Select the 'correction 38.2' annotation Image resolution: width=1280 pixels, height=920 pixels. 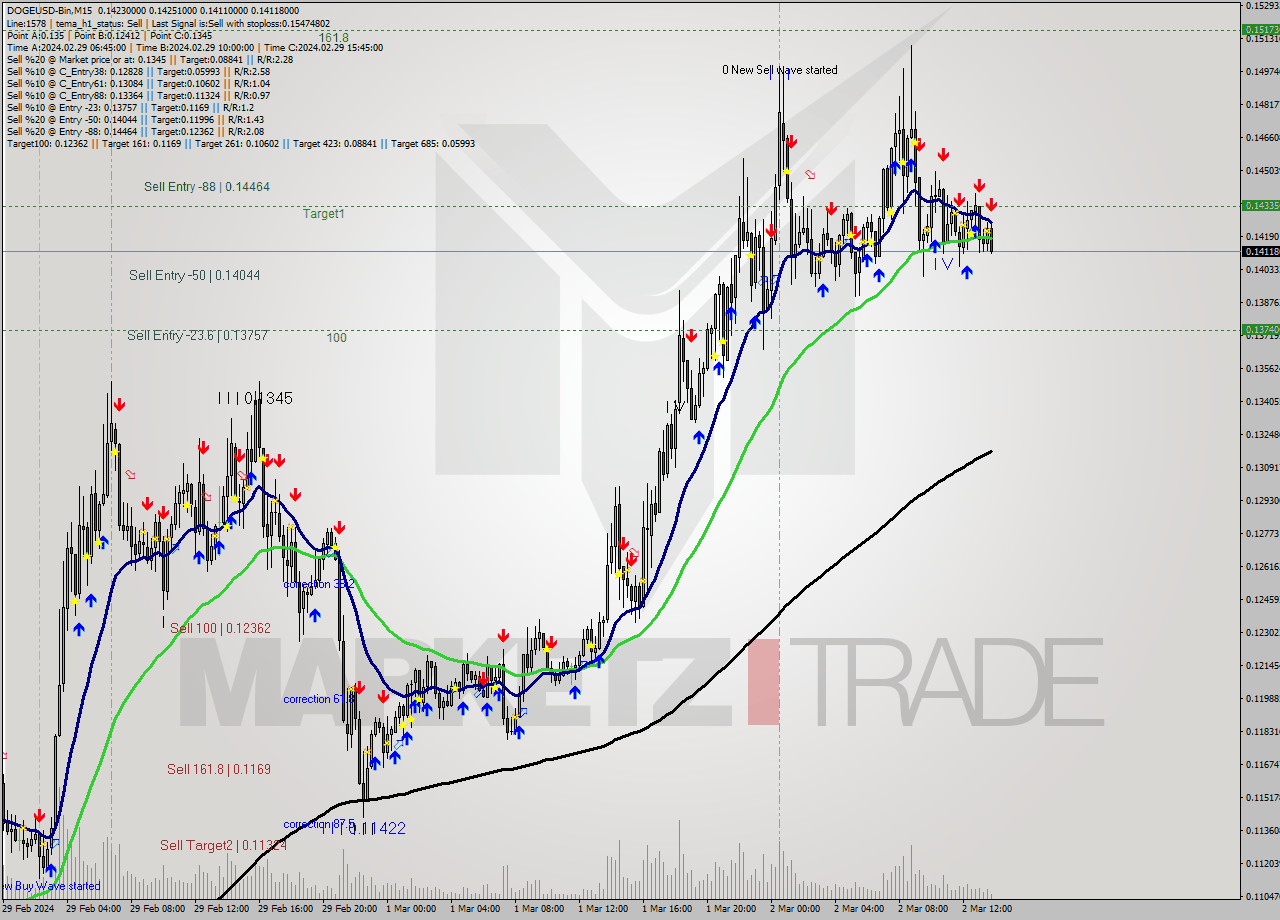pos(320,584)
